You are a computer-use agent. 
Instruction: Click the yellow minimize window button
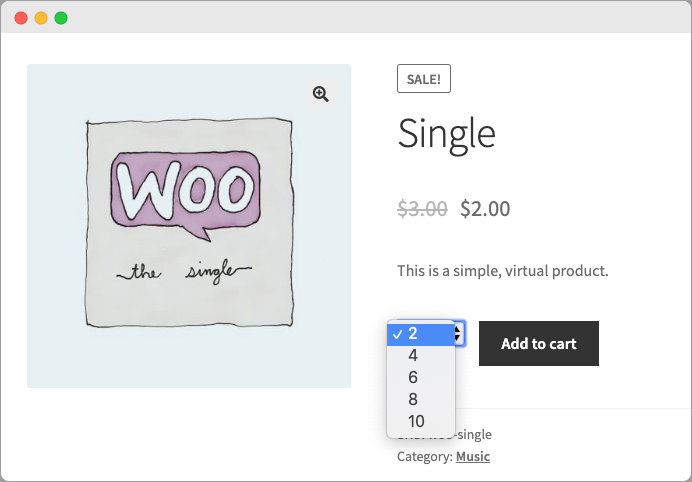[x=41, y=18]
